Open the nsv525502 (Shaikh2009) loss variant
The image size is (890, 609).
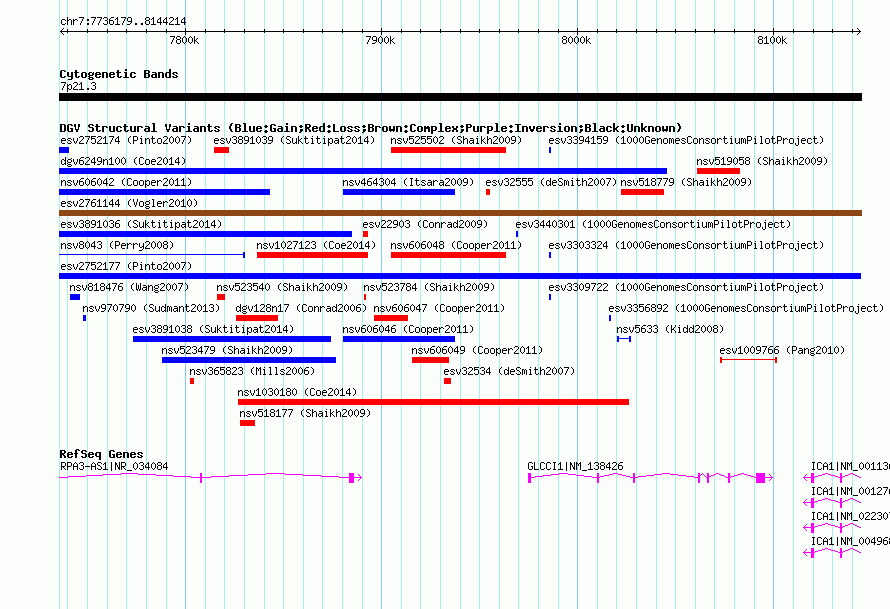coord(448,150)
